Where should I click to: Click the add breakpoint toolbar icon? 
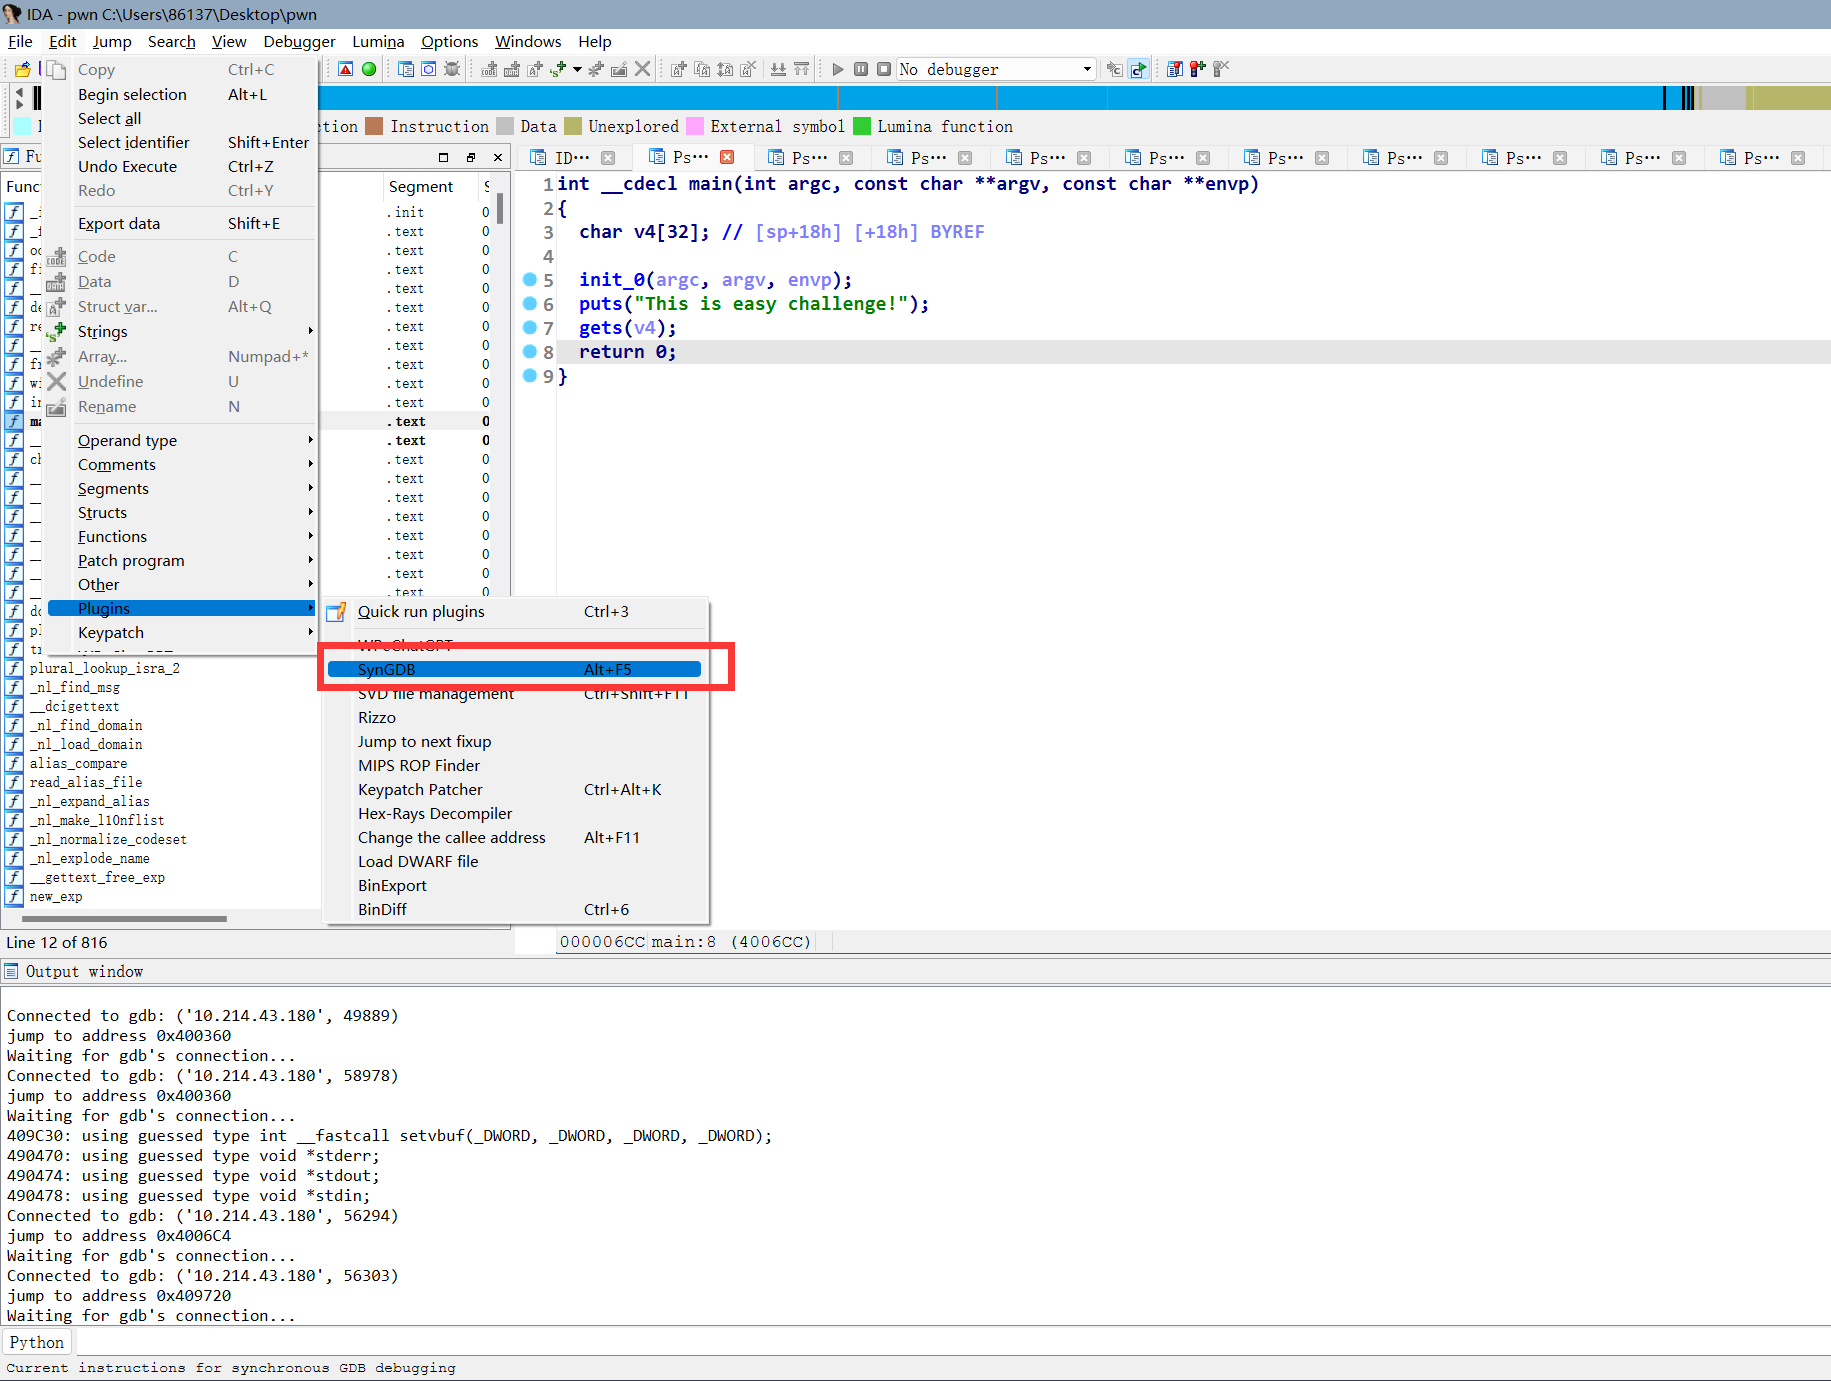(x=1198, y=69)
